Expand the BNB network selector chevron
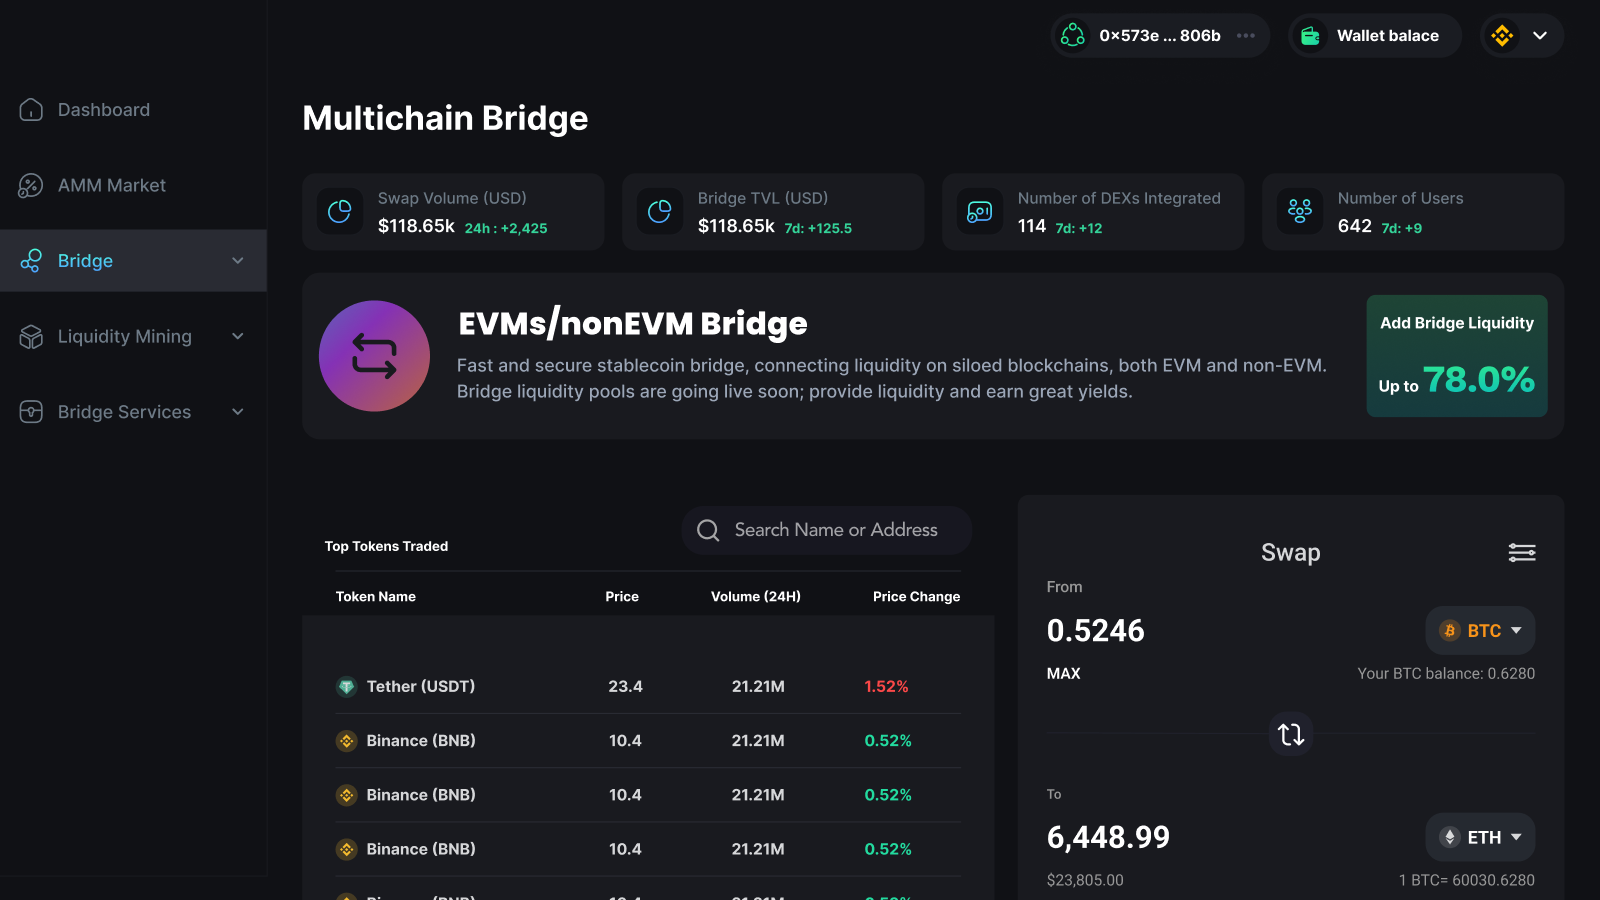The width and height of the screenshot is (1600, 900). (x=1540, y=36)
